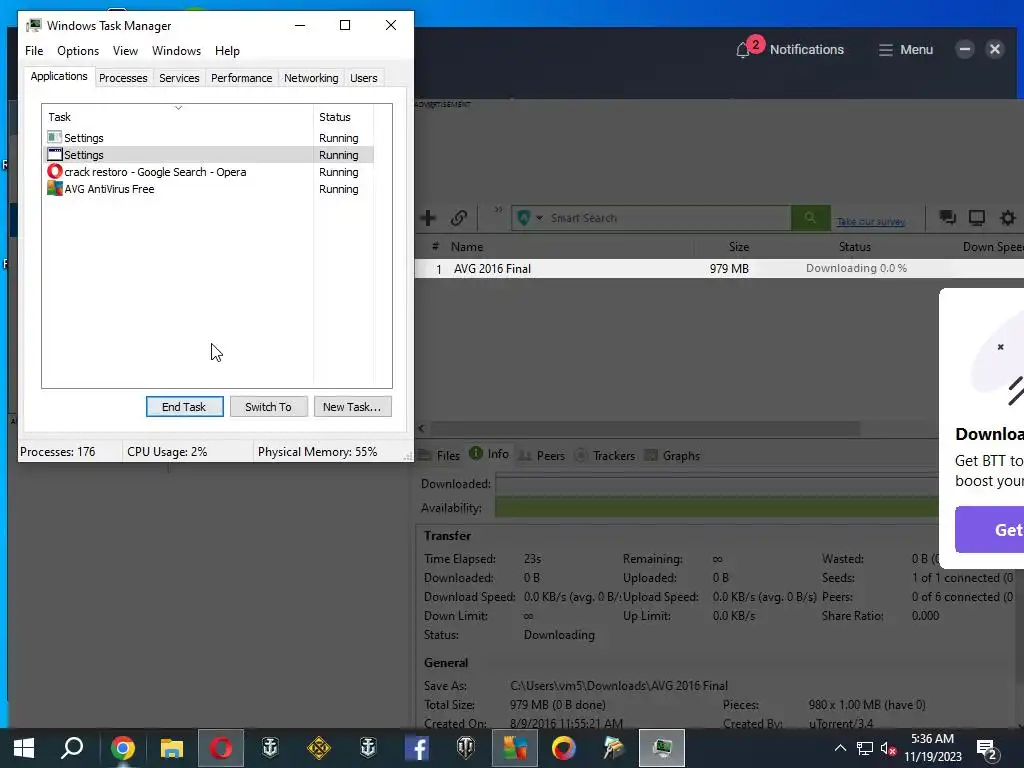
Task: Click the taskbar clock showing 5:36 AM
Action: coord(933,748)
